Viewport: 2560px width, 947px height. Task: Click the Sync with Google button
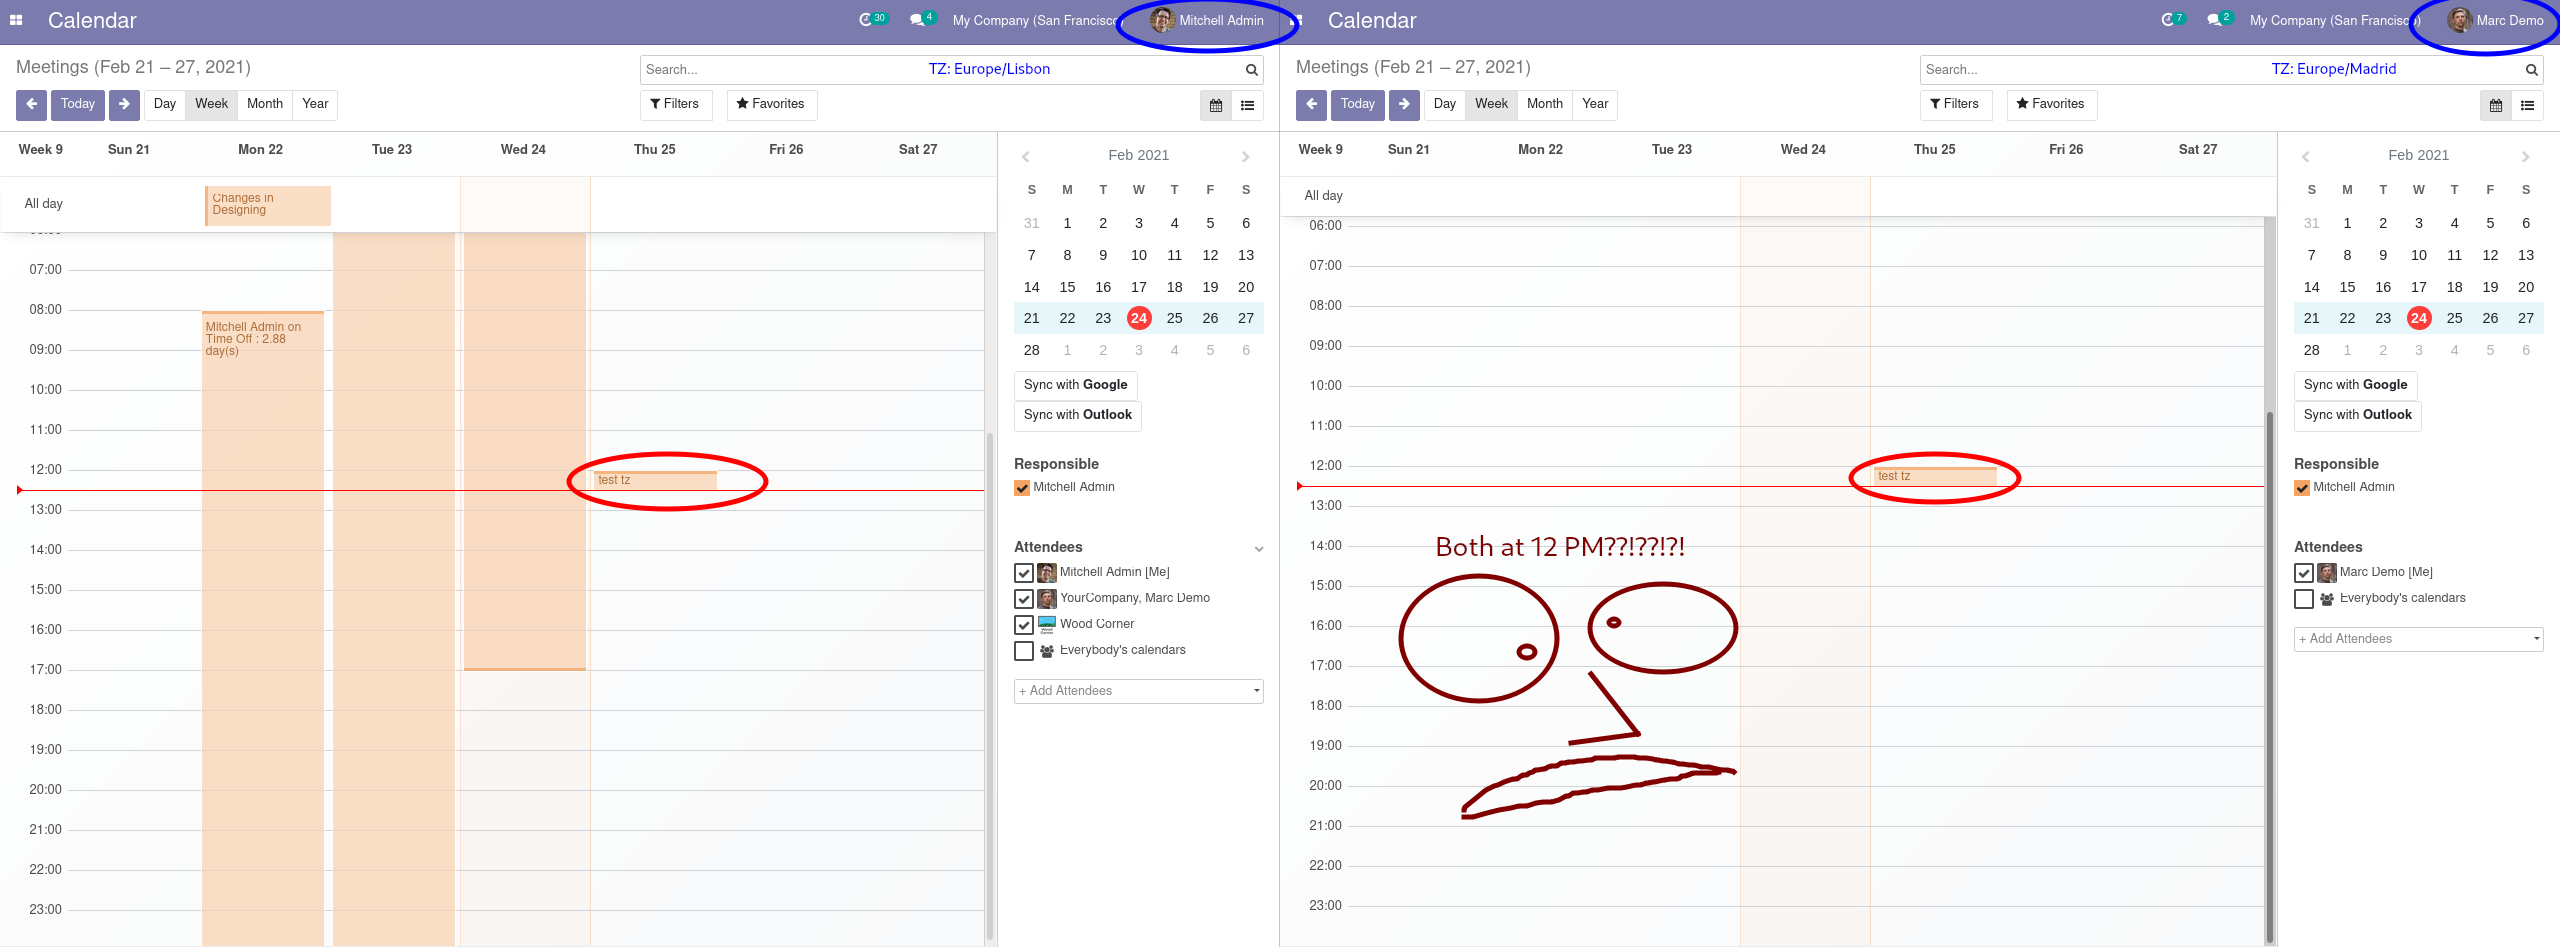(x=1075, y=385)
